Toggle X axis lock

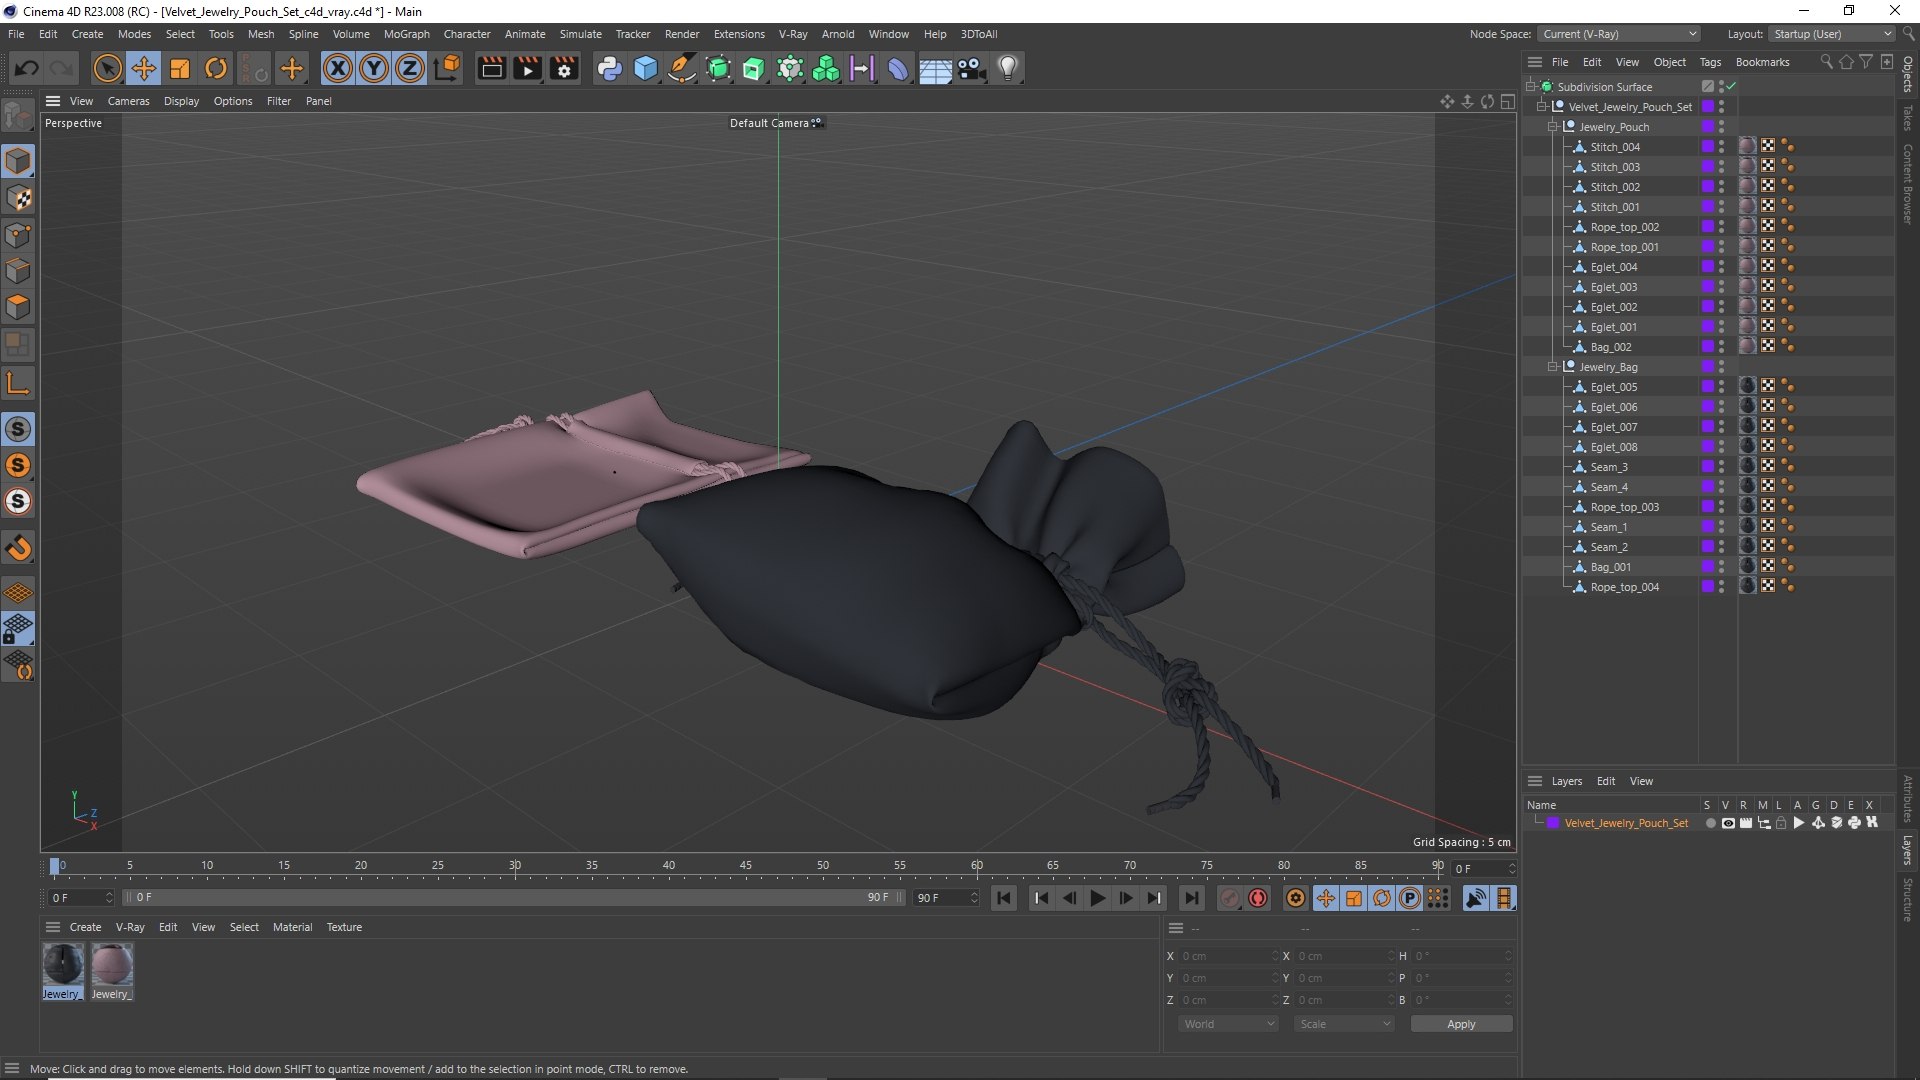[338, 68]
